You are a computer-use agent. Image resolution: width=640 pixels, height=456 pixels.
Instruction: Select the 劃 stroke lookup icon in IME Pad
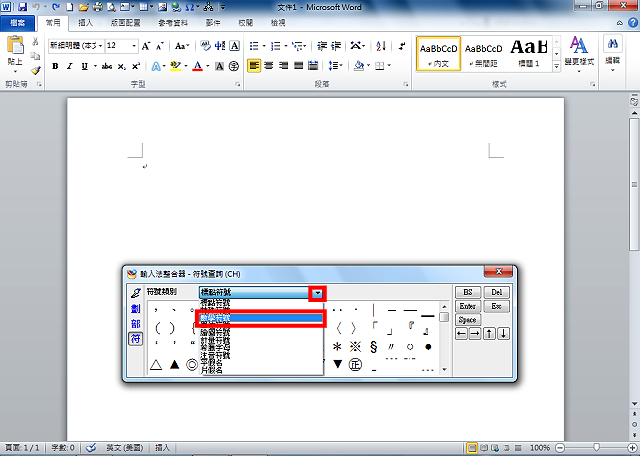pyautogui.click(x=136, y=309)
